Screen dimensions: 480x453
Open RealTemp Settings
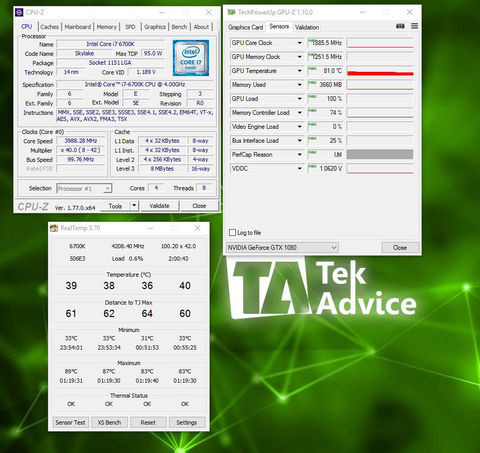click(187, 422)
